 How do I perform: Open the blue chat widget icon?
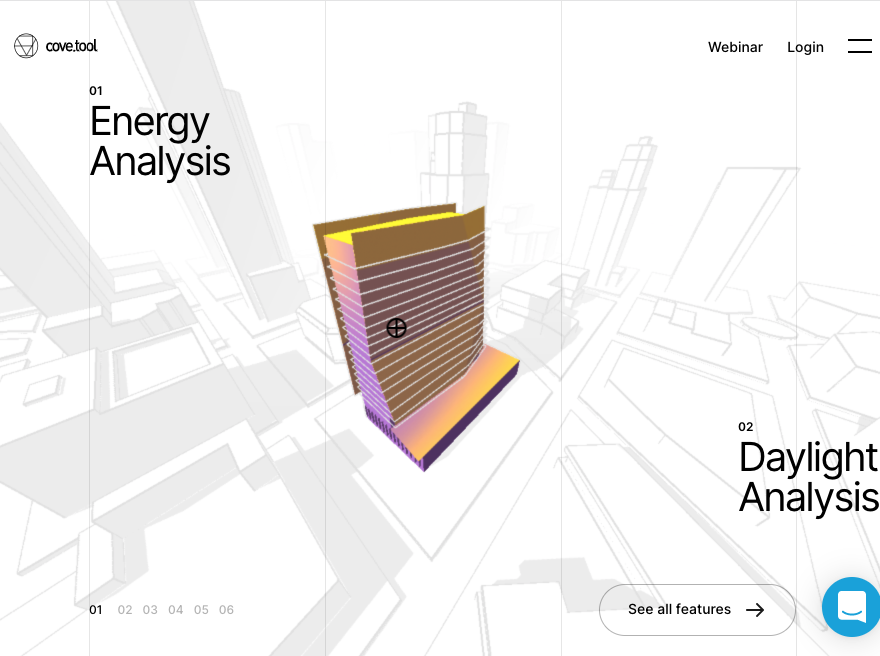click(x=851, y=607)
